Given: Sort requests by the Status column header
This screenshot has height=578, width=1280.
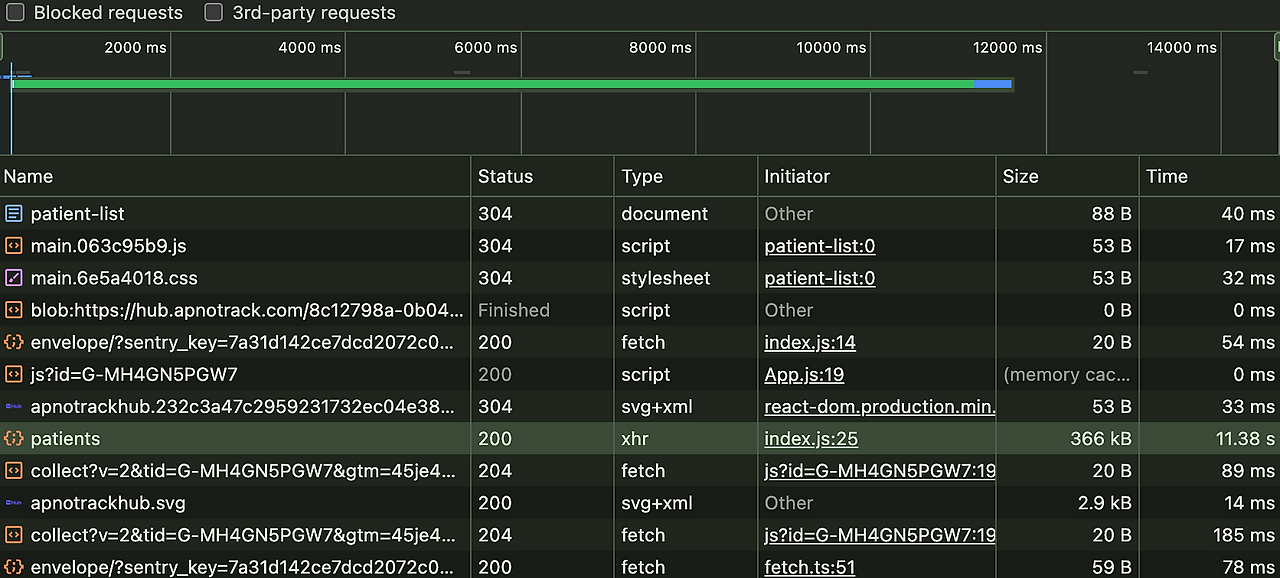Looking at the screenshot, I should click(x=542, y=176).
